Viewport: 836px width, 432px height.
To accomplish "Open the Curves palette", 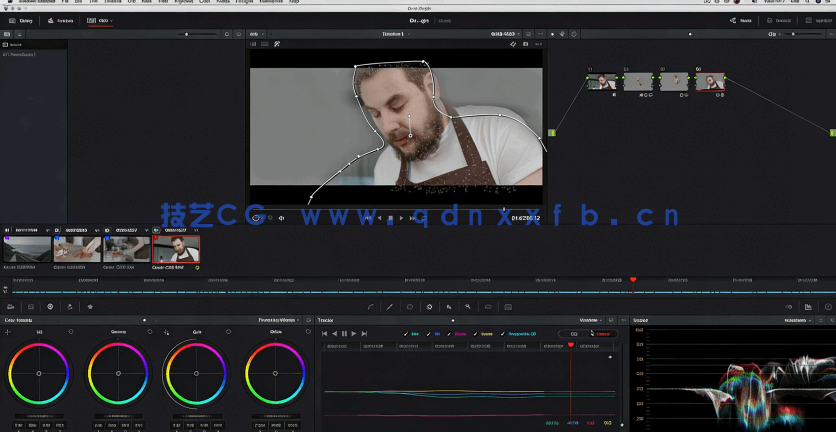I will 371,306.
